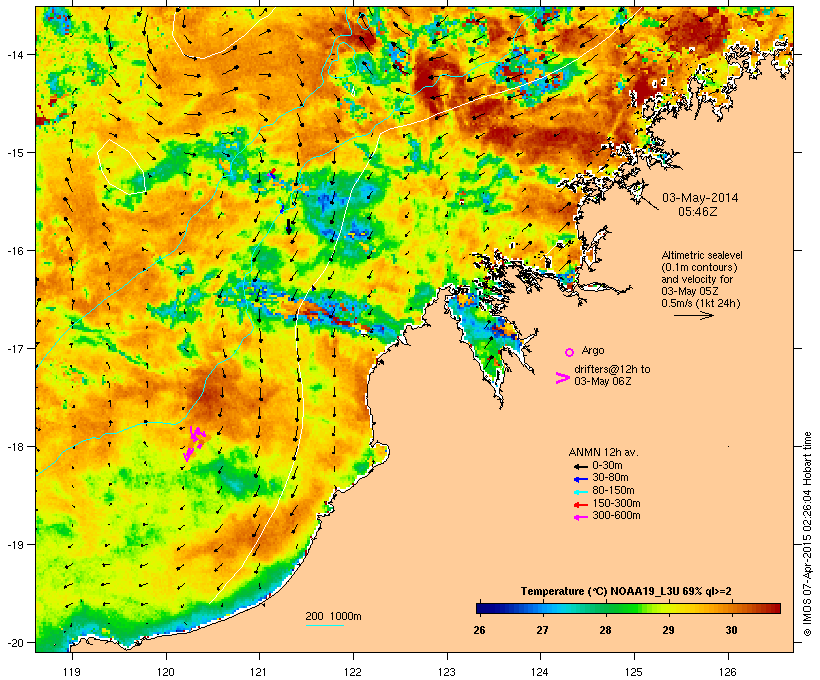Click the 200 1000m depth contour label
Viewport: 820px width, 680px height.
point(333,616)
